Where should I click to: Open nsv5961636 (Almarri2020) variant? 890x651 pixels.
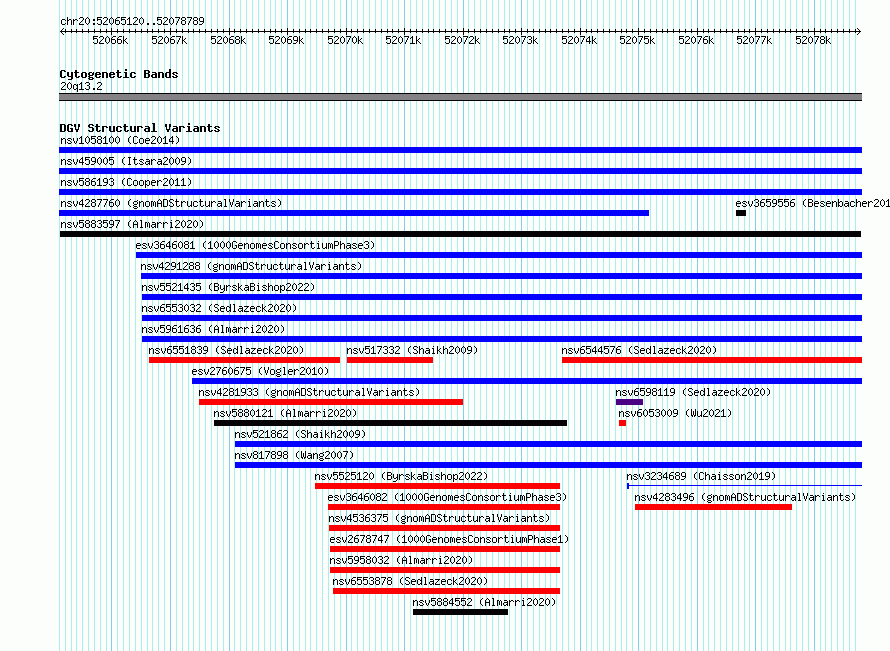502,339
